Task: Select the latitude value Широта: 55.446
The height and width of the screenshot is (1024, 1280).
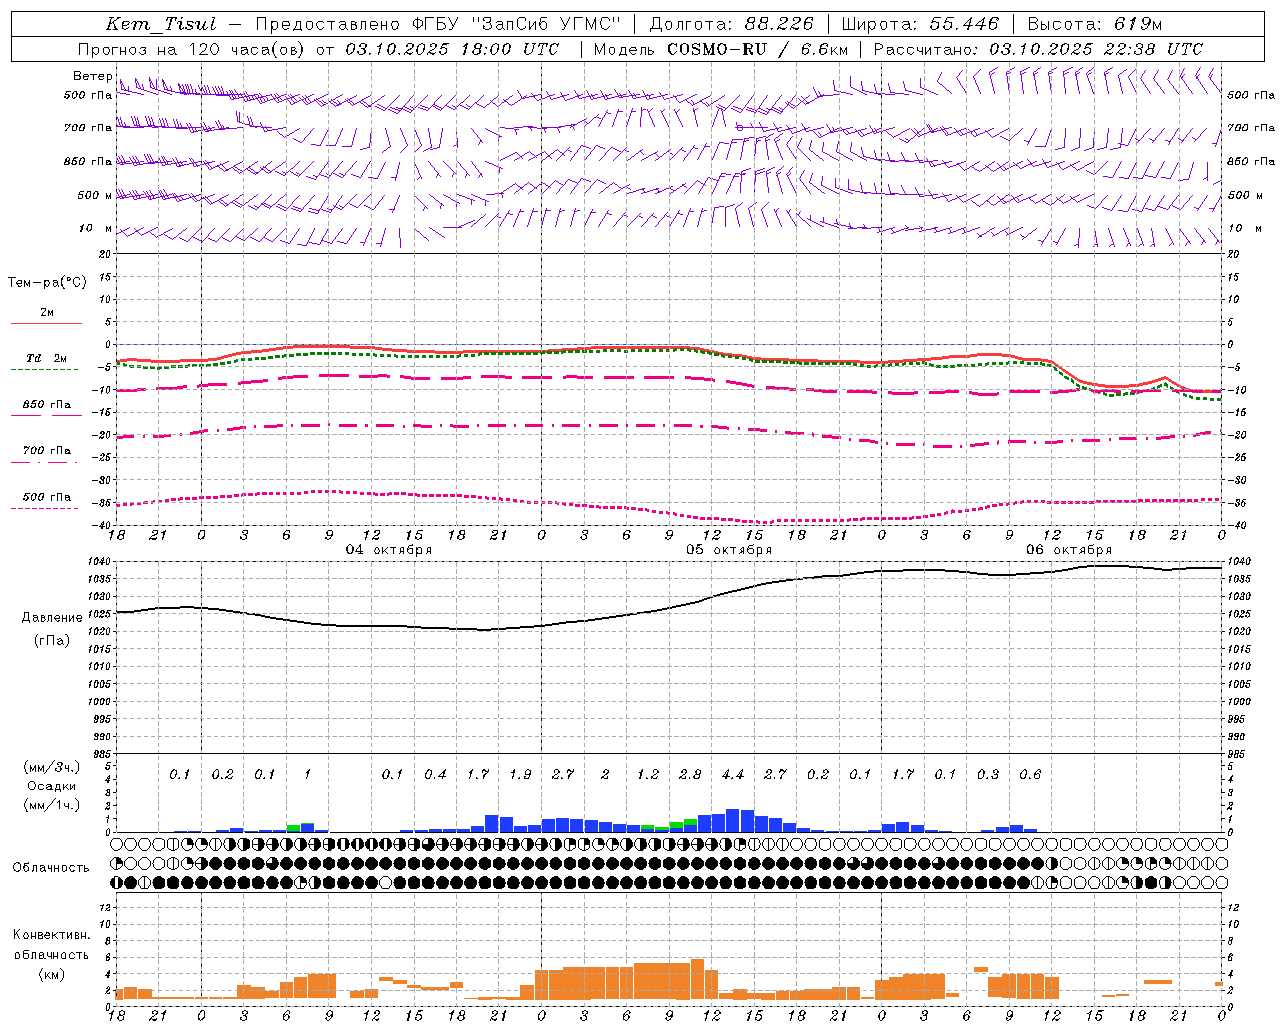Action: click(x=920, y=24)
